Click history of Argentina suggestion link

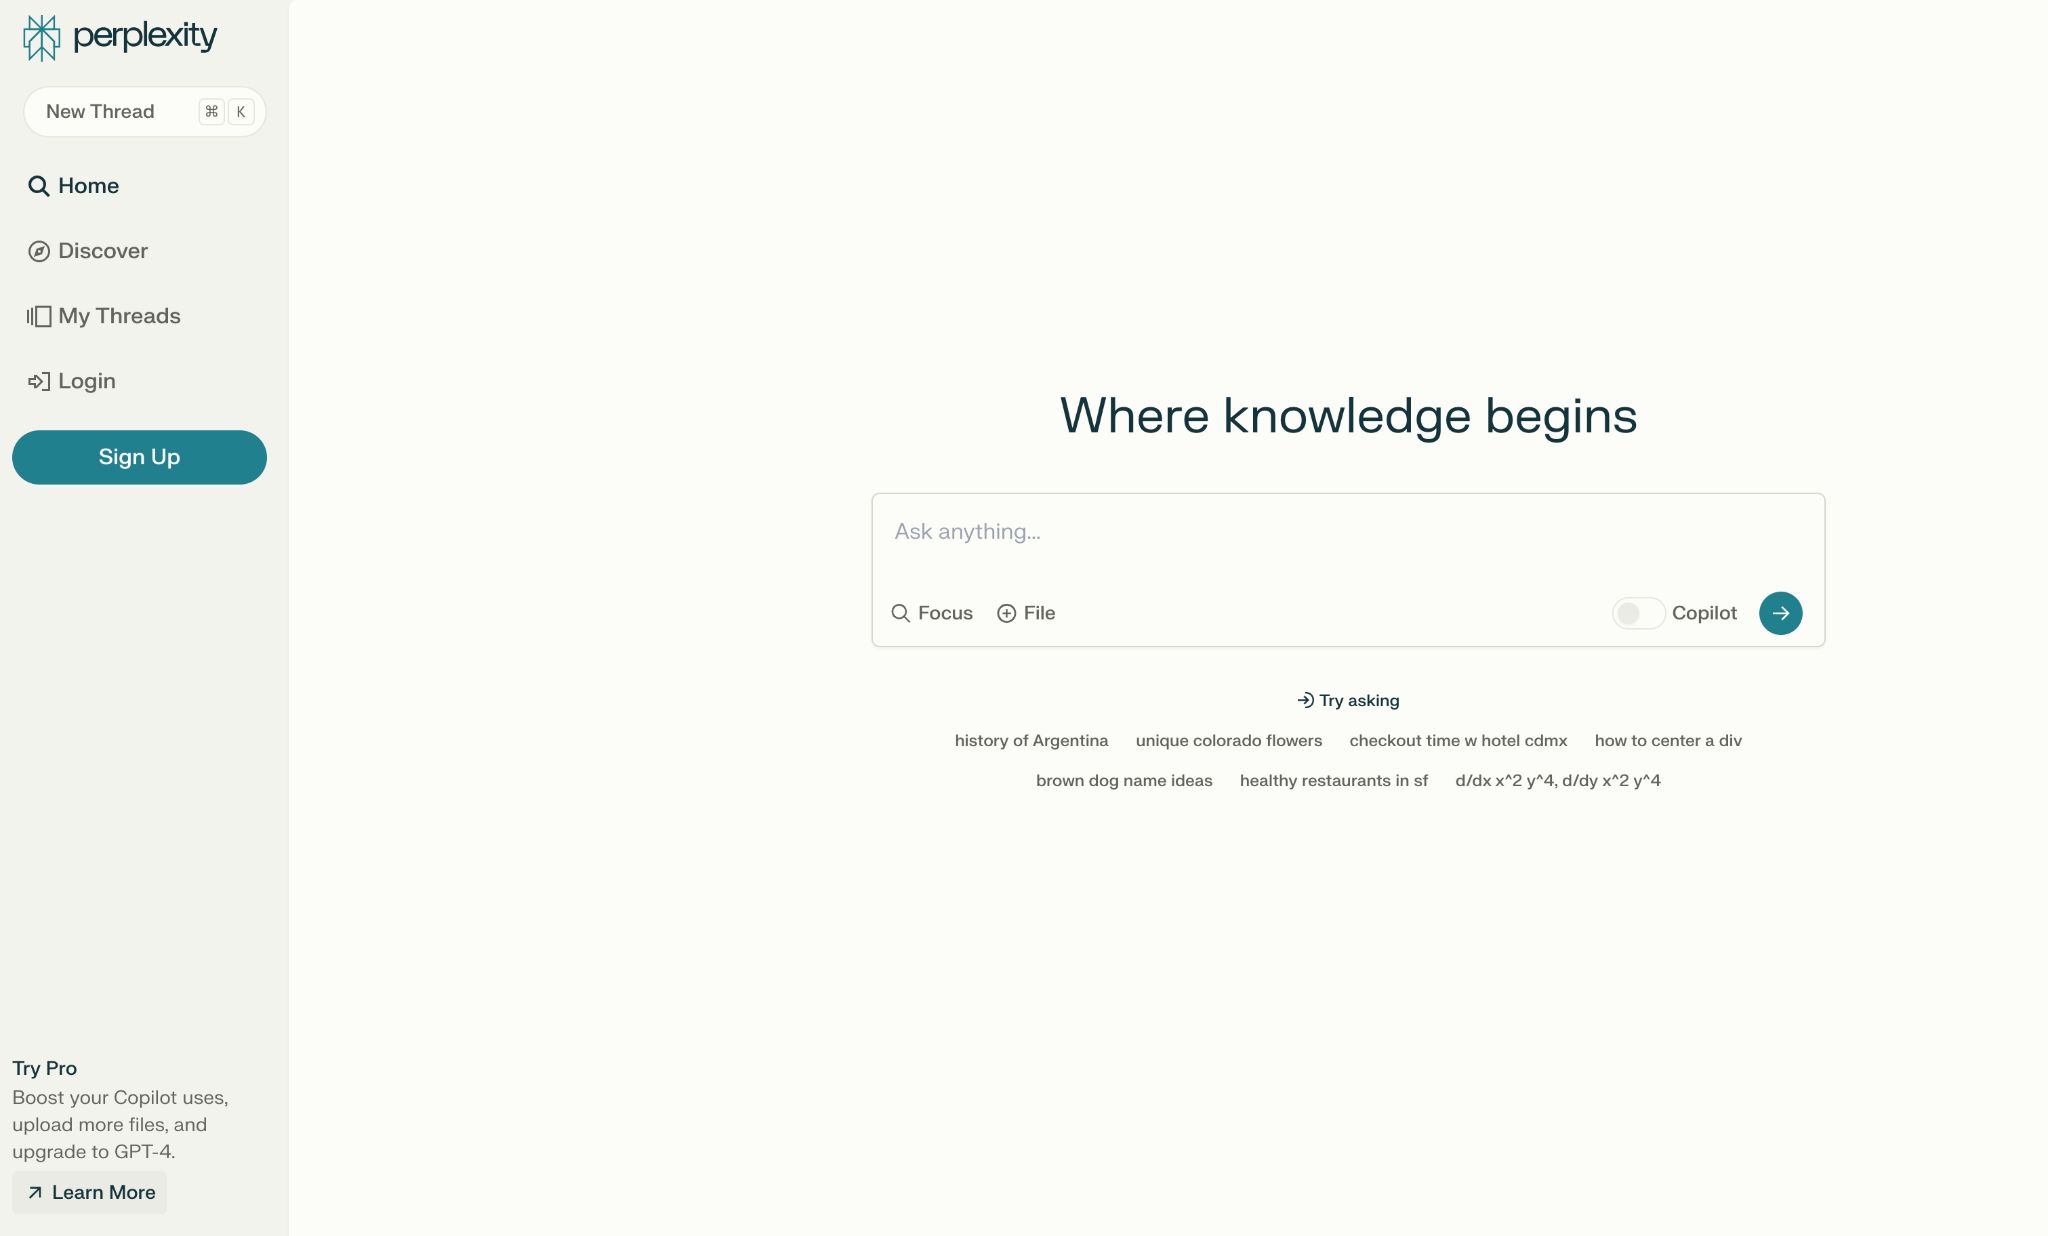coord(1031,740)
